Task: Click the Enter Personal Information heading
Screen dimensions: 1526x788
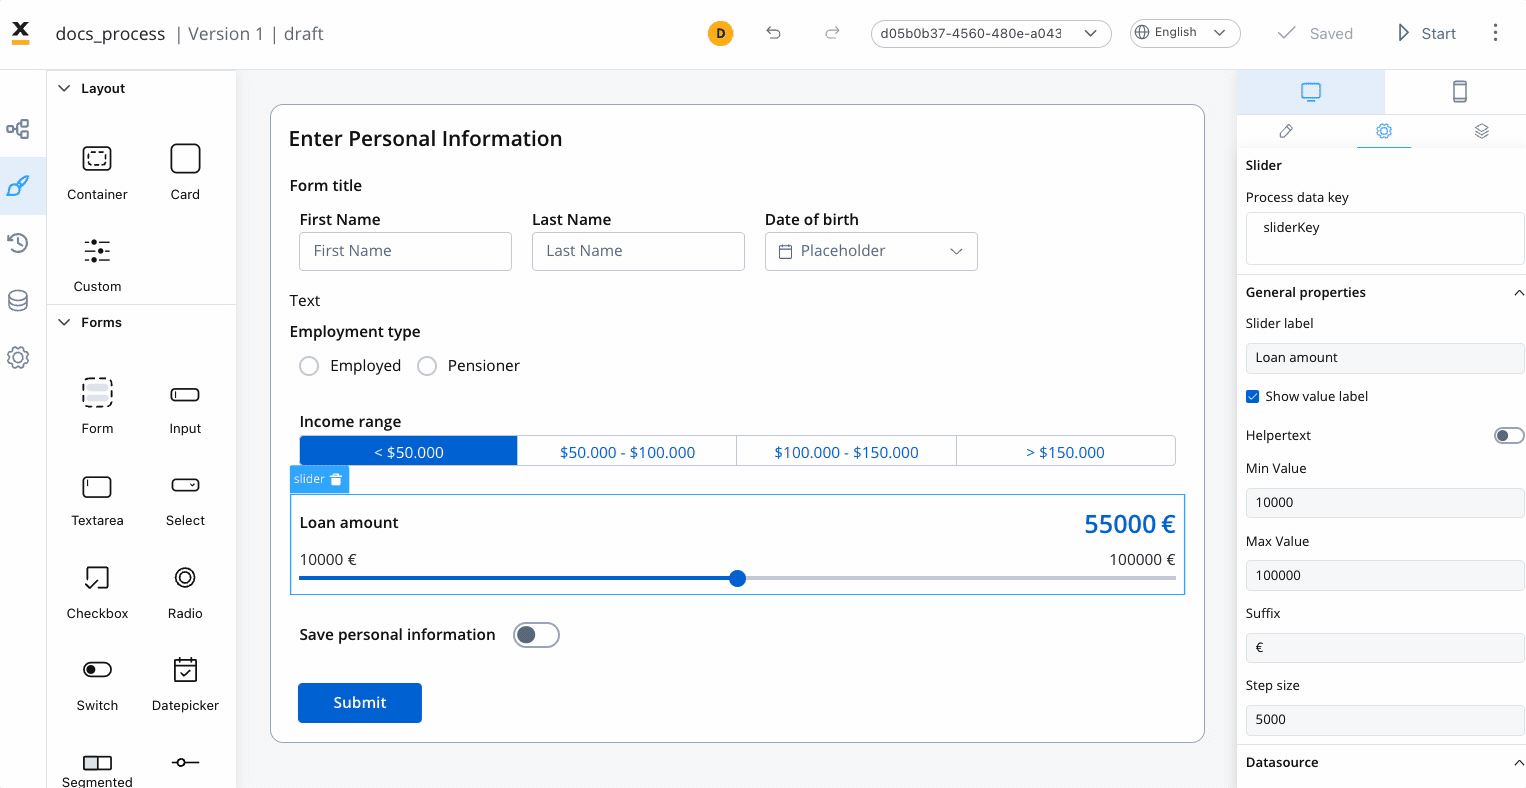Action: pyautogui.click(x=425, y=139)
